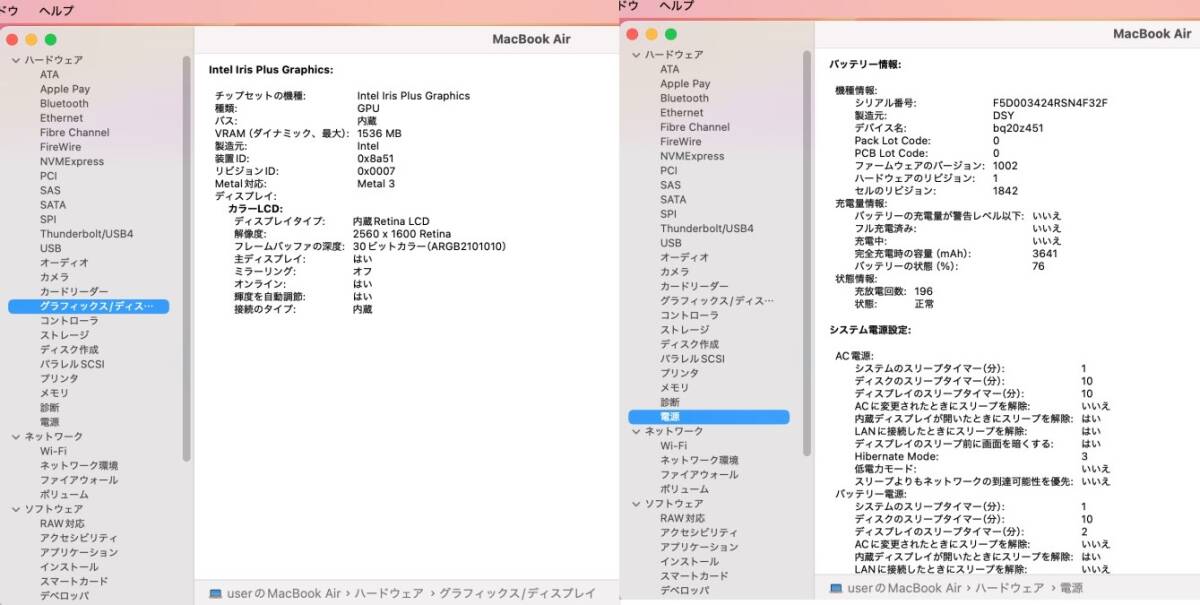Viewport: 1200px width, 605px height.
Task: Click the full charge capacity value 3641
Action: tap(1045, 254)
